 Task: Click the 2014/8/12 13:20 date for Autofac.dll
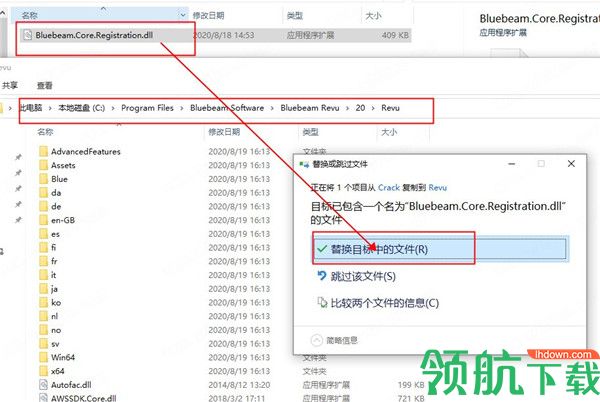point(239,385)
